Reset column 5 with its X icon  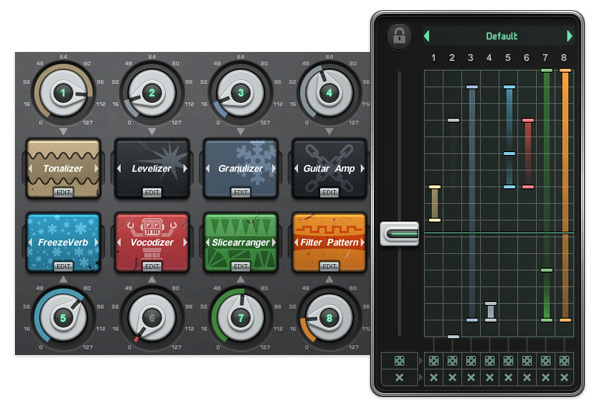[x=508, y=377]
